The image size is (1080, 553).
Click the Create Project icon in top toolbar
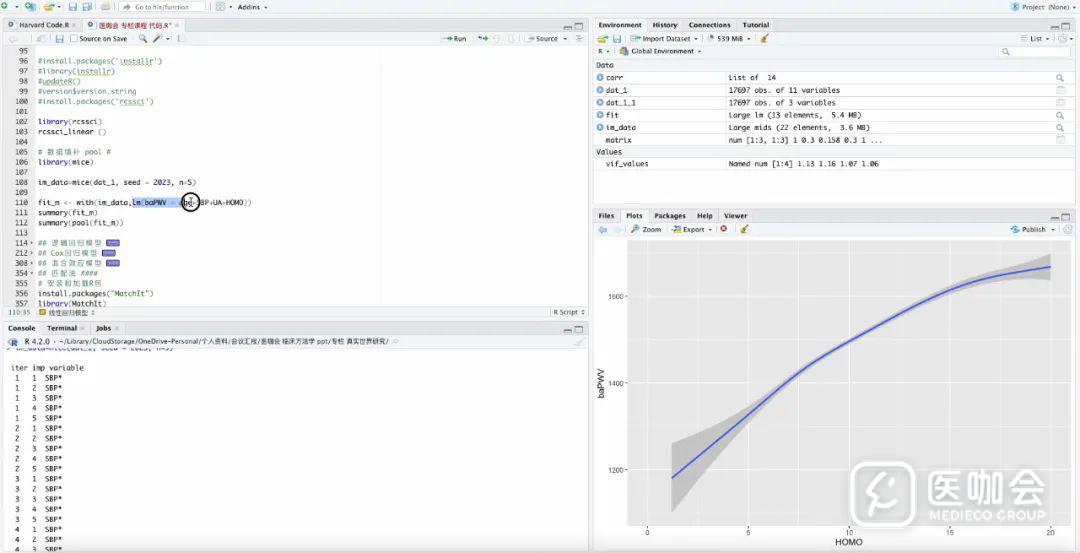coord(30,6)
